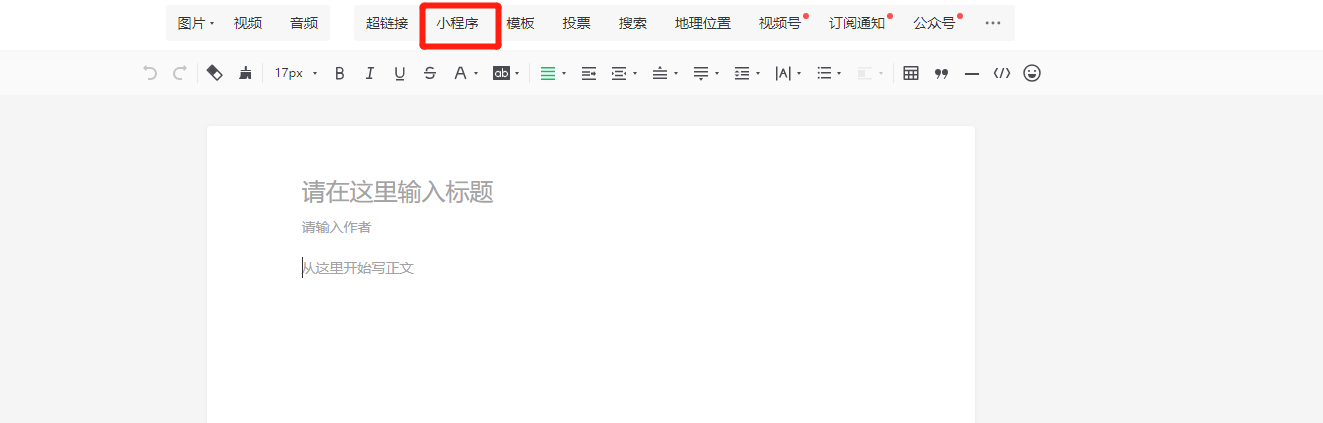Open the ab background color picker
Viewport: 1323px width, 423px height.
click(x=506, y=73)
